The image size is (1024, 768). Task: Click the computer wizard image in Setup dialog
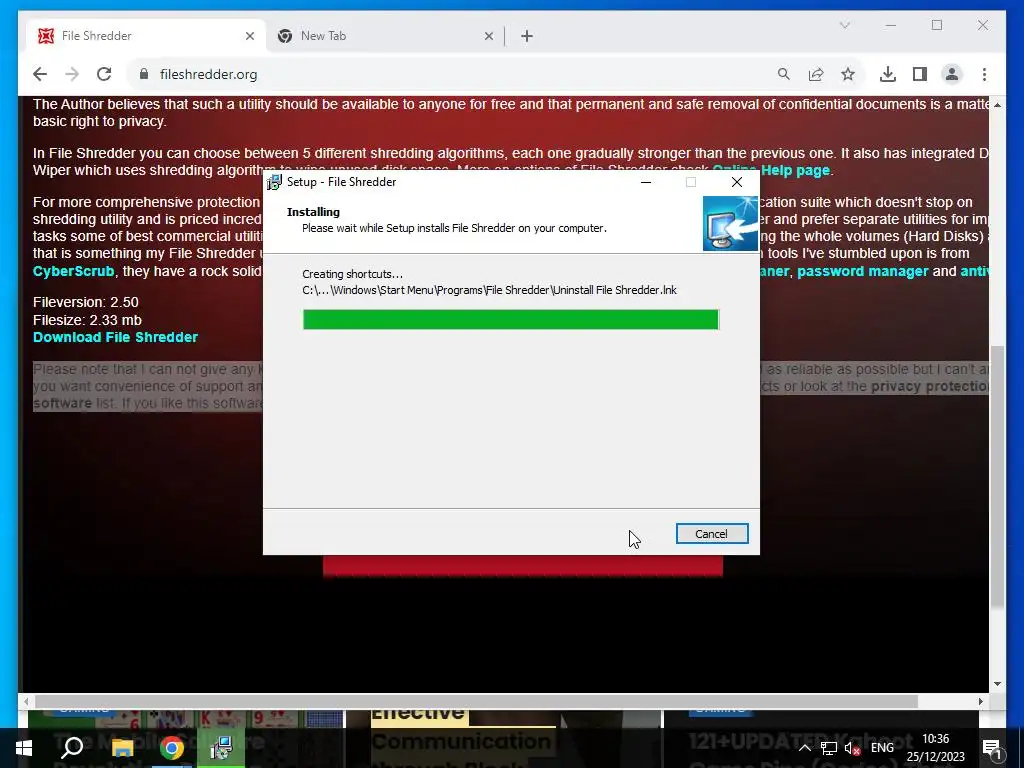click(730, 223)
